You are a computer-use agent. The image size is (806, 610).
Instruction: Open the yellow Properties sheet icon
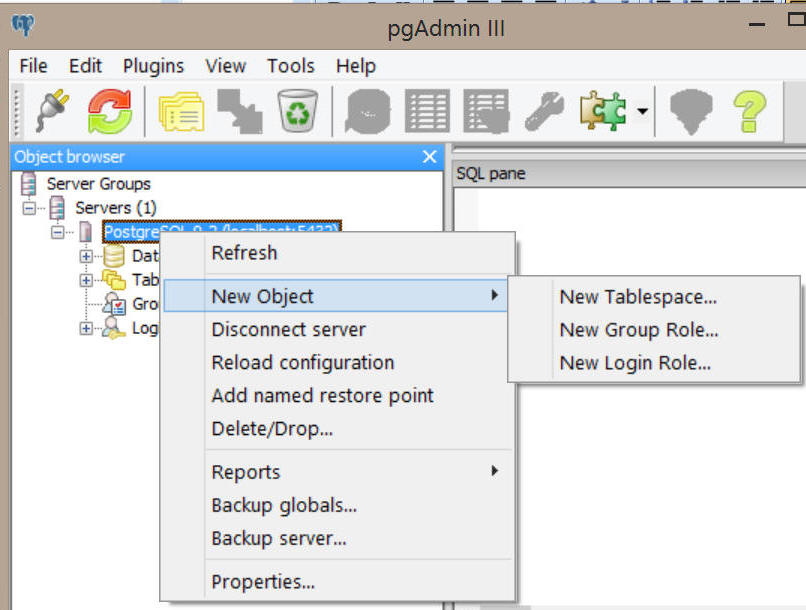coord(181,111)
